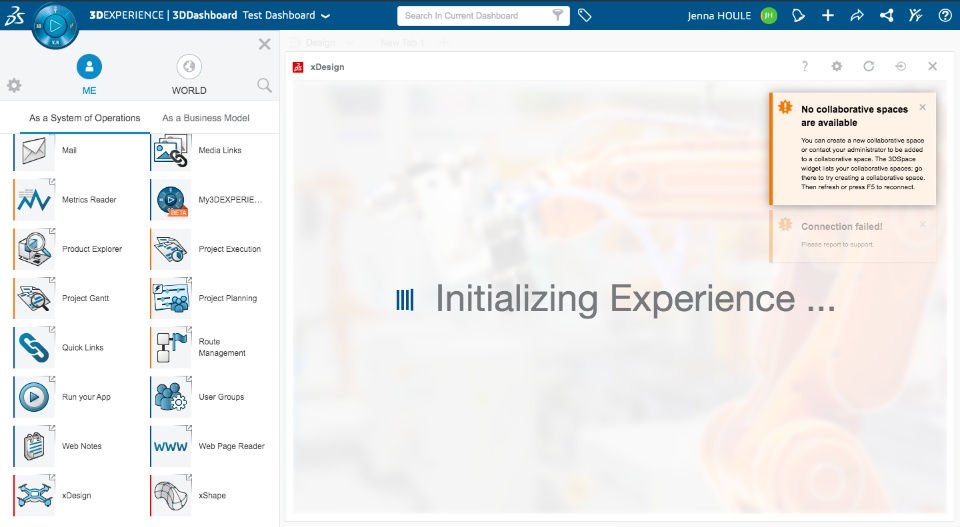Open the tags icon next to search
Viewport: 960px width, 527px height.
585,15
